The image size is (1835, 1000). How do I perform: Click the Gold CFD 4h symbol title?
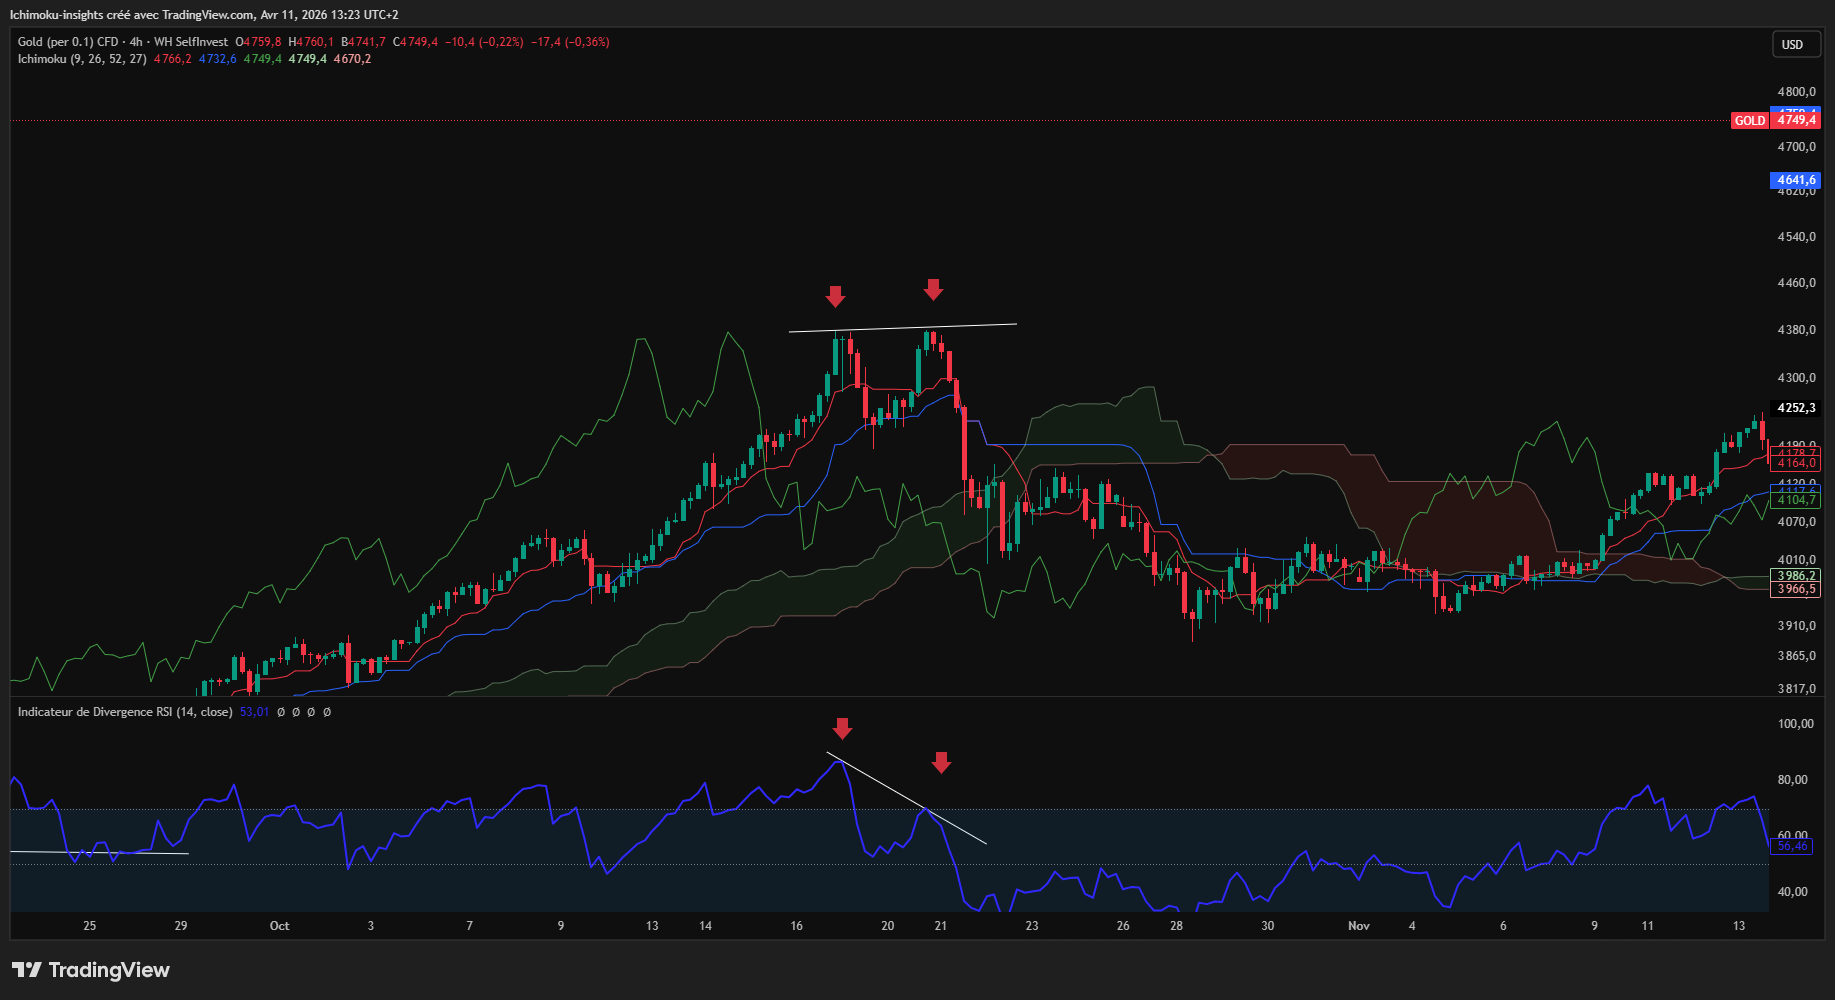click(122, 42)
